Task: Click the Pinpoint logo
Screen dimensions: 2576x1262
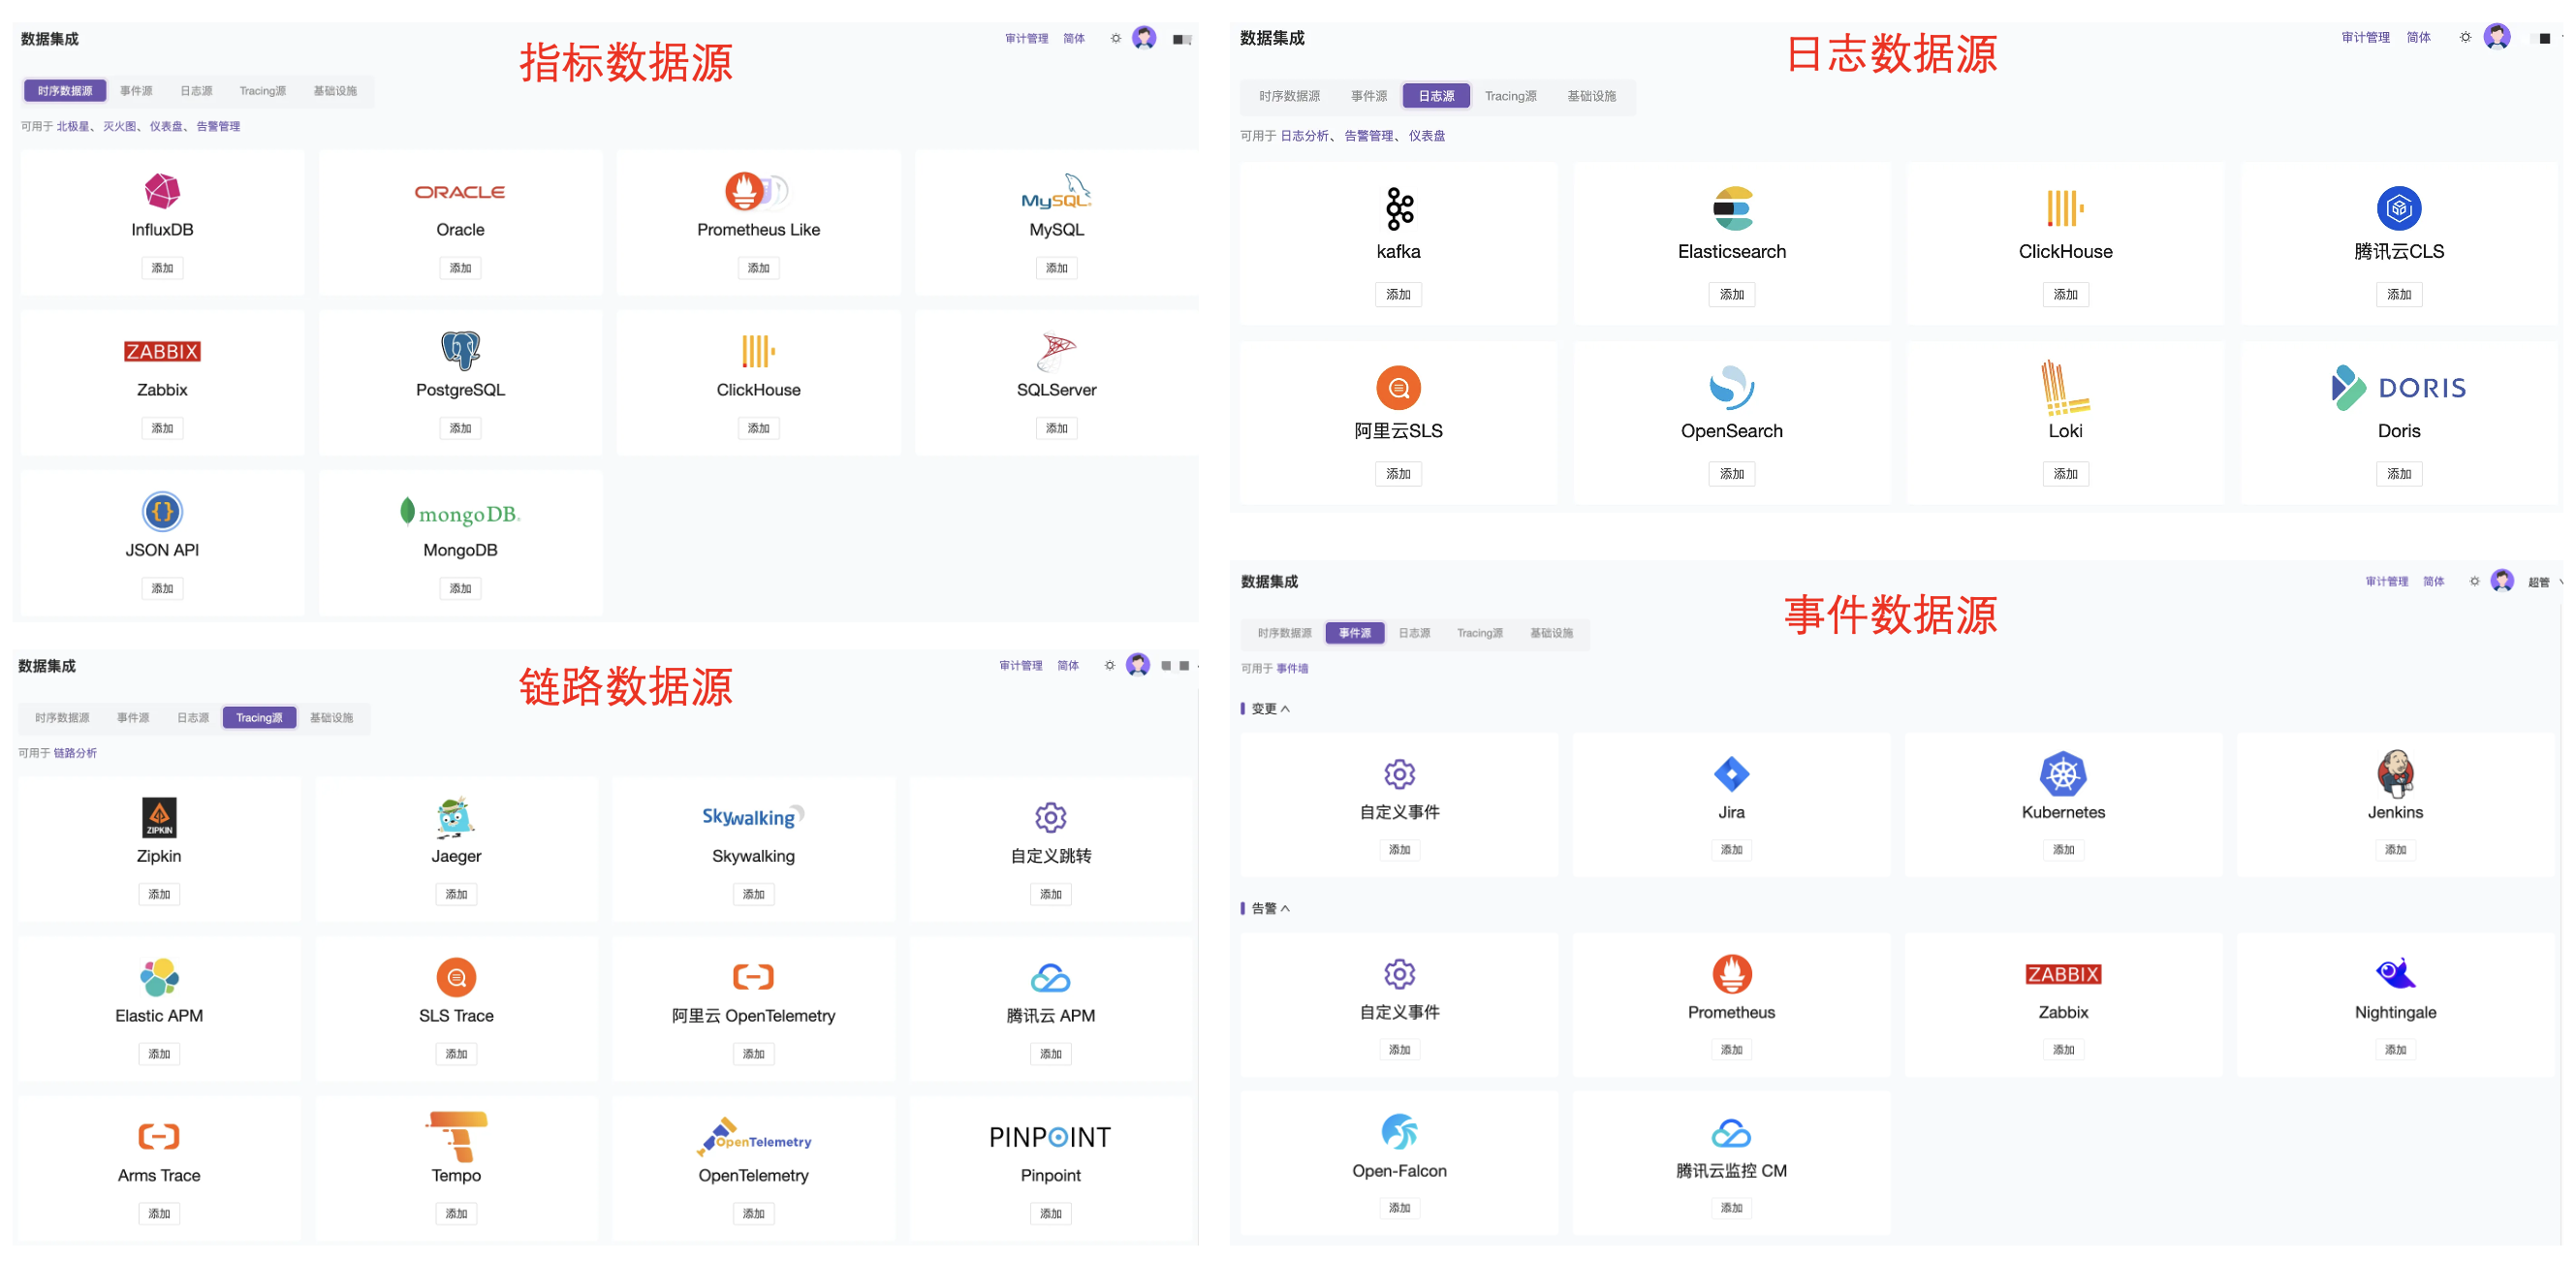Action: pyautogui.click(x=1050, y=1137)
